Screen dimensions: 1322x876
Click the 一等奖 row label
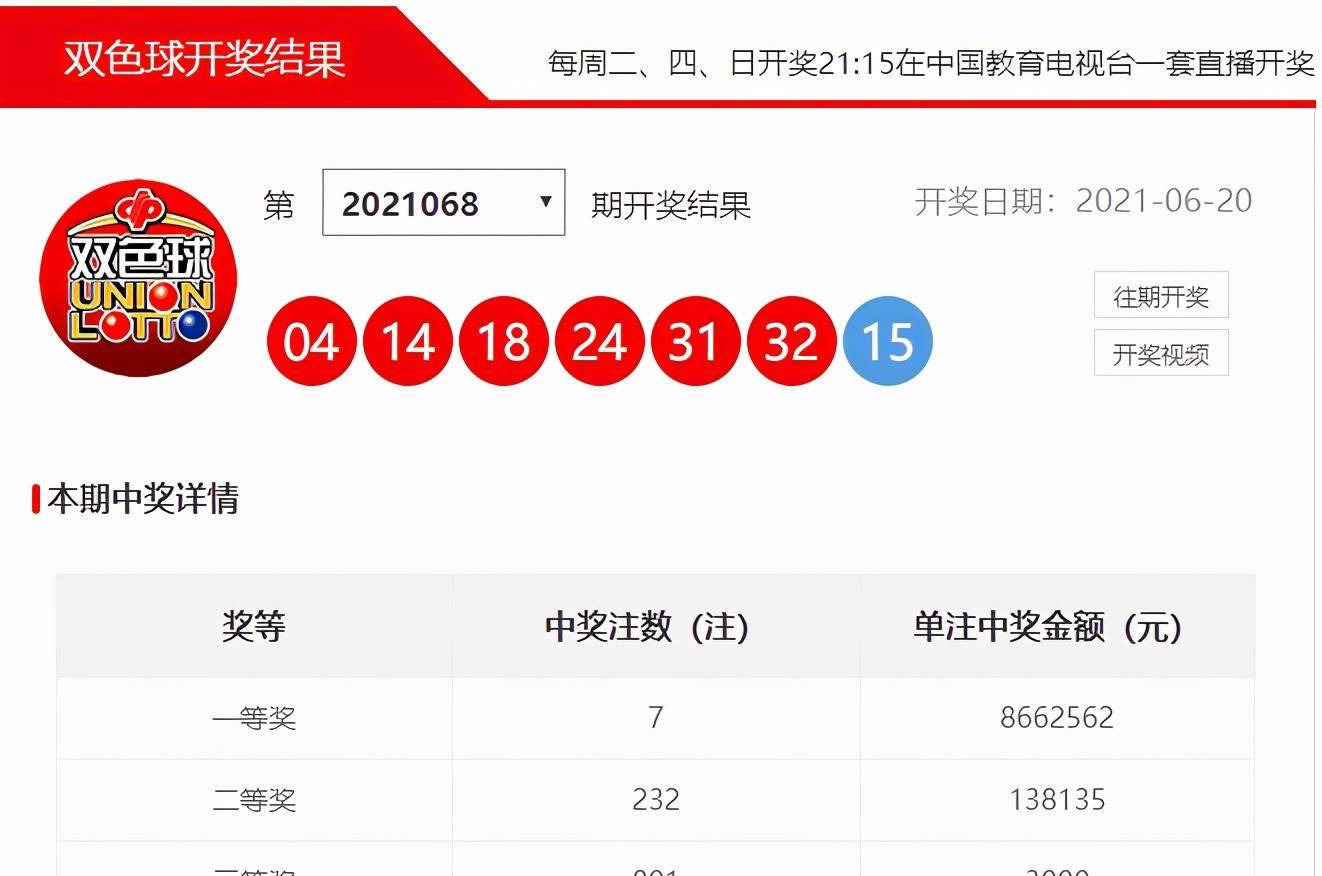pyautogui.click(x=254, y=718)
